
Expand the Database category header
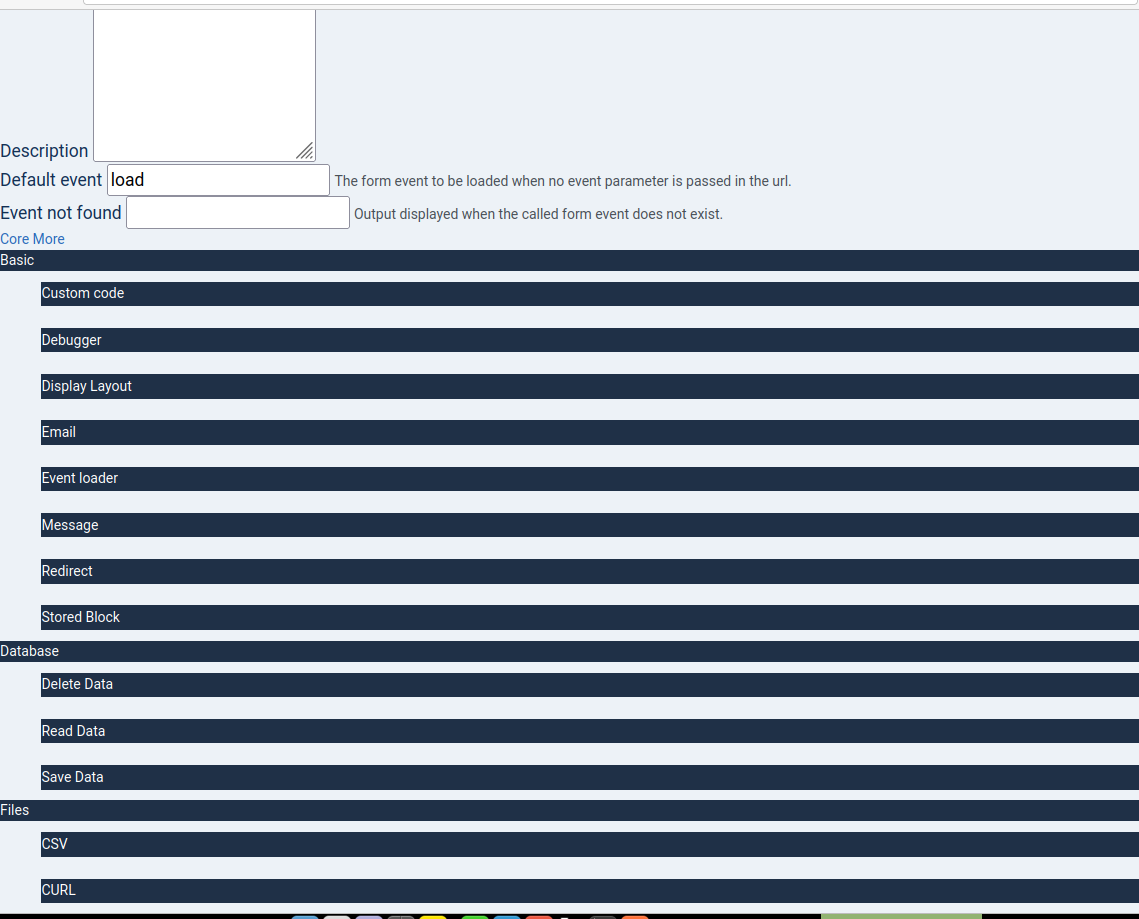tap(570, 651)
